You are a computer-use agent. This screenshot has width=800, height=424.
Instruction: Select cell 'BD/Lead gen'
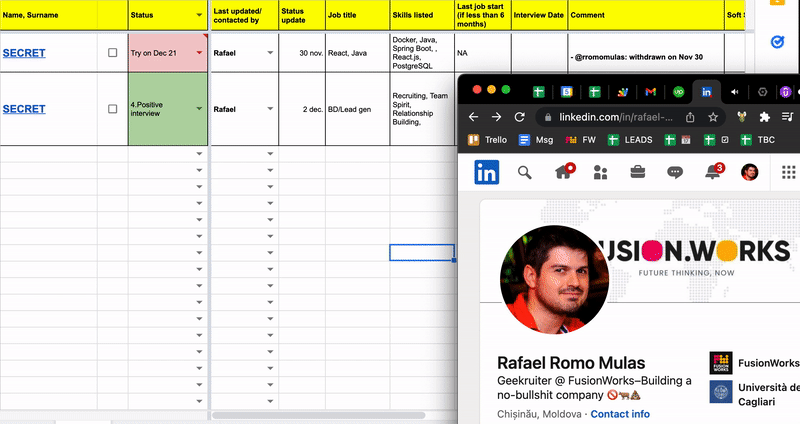click(x=357, y=109)
